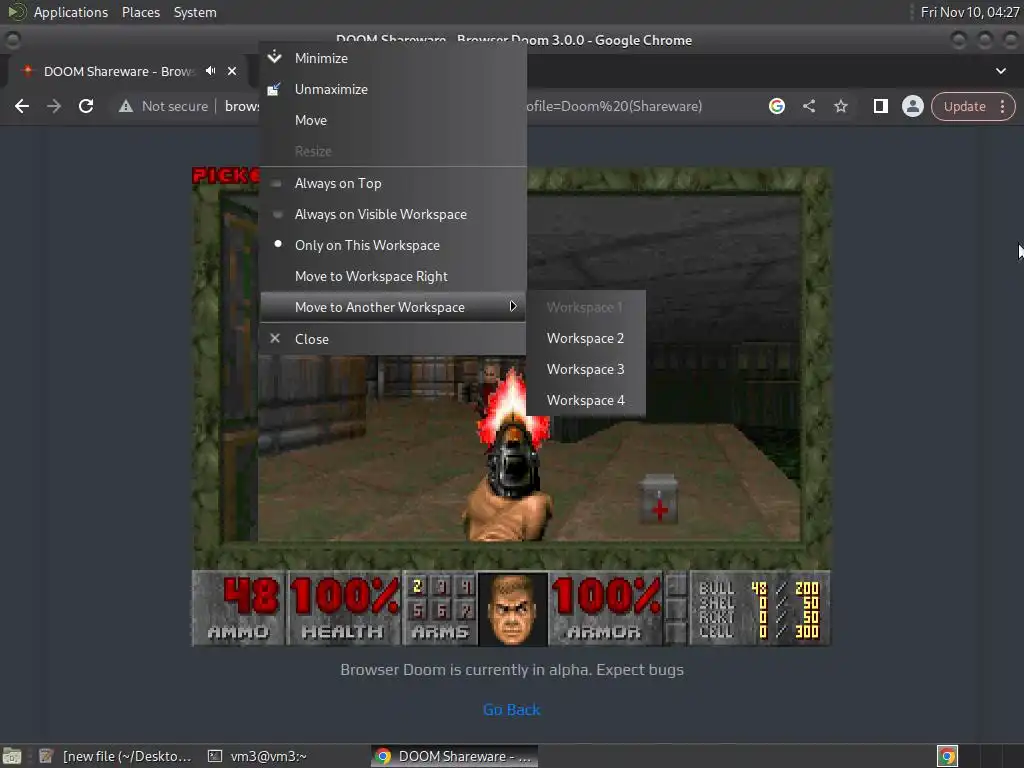Screen dimensions: 1024x768
Task: Choose Close in the window menu
Action: point(392,339)
